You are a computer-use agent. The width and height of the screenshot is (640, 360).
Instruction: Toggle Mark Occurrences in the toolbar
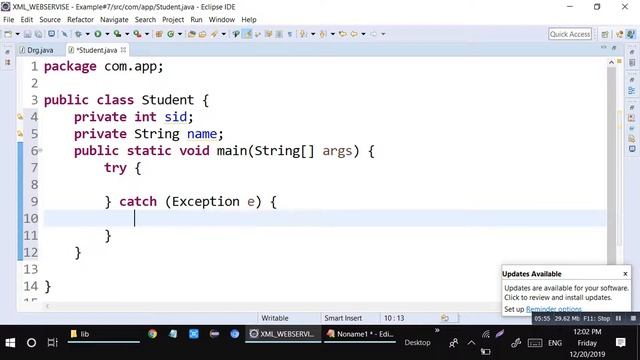coord(248,34)
